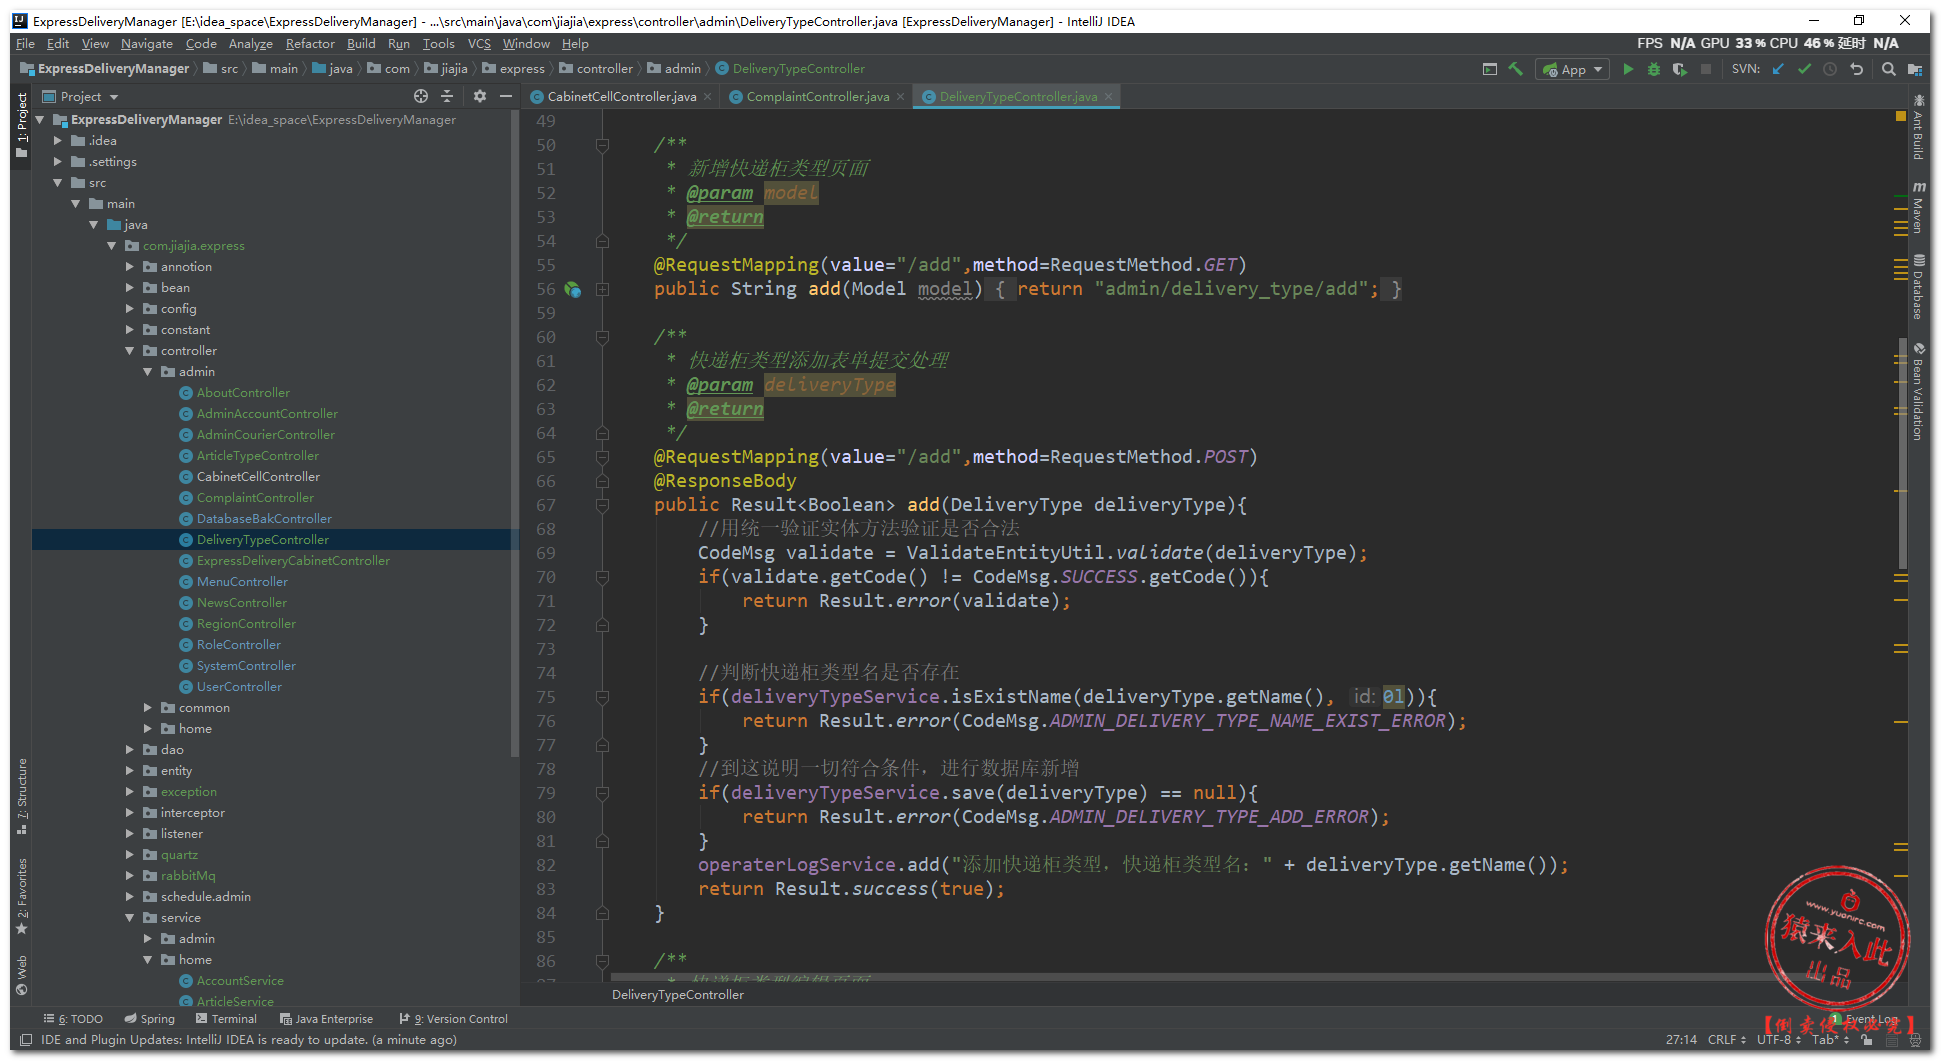The image size is (1941, 1061).
Task: Toggle the 1: Project tool window
Action: [x=22, y=126]
